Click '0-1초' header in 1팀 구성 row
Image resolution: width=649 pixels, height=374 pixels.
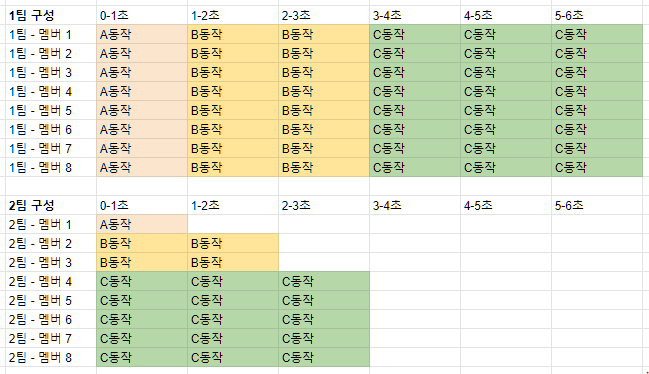[142, 15]
